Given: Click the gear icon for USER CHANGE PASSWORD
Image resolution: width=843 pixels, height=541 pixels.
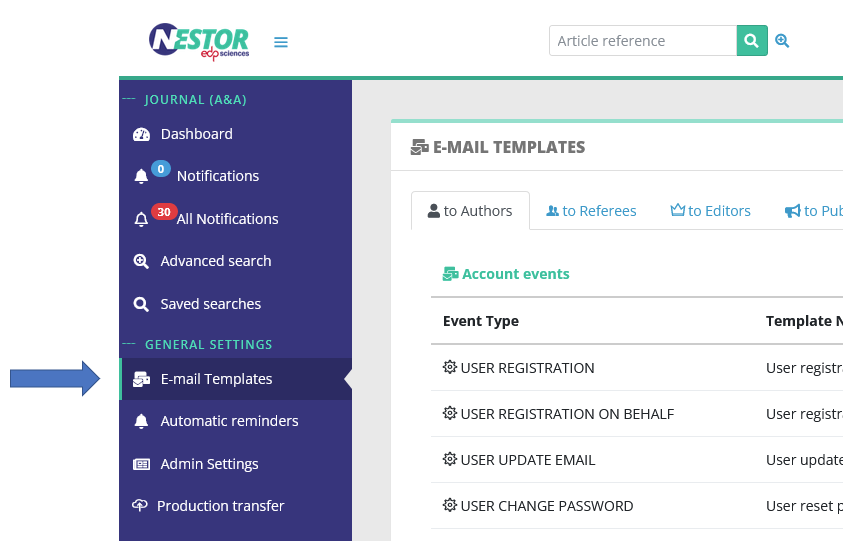Looking at the screenshot, I should [x=449, y=505].
